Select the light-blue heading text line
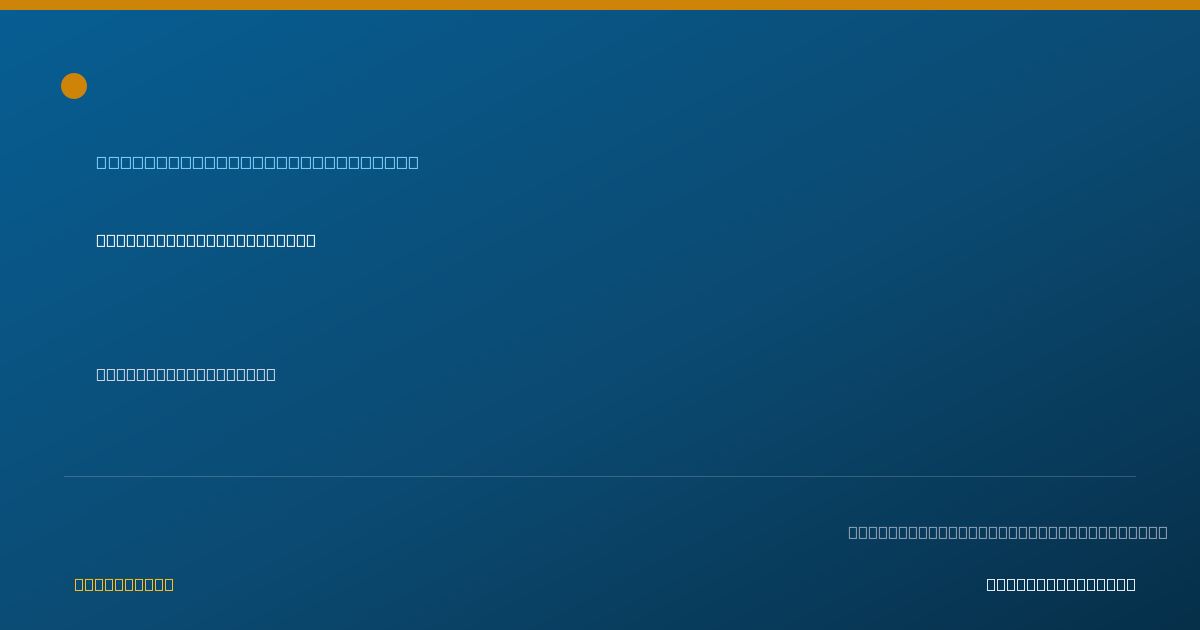 (x=257, y=162)
